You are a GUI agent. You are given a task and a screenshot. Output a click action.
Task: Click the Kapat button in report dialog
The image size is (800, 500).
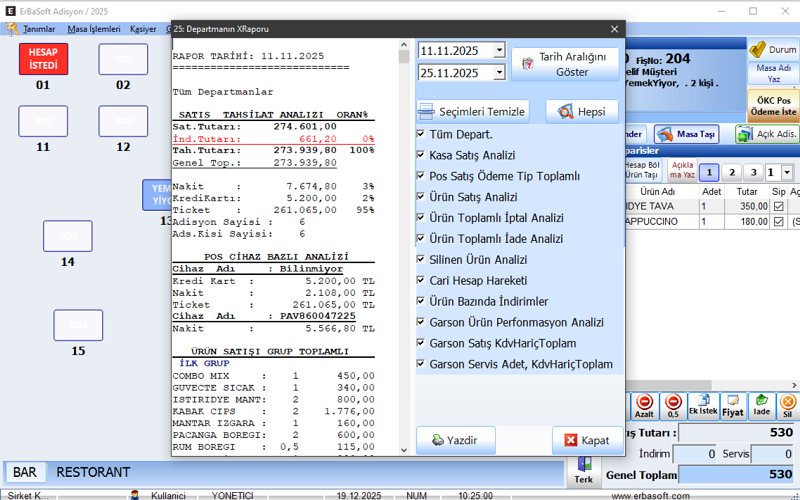tap(587, 440)
